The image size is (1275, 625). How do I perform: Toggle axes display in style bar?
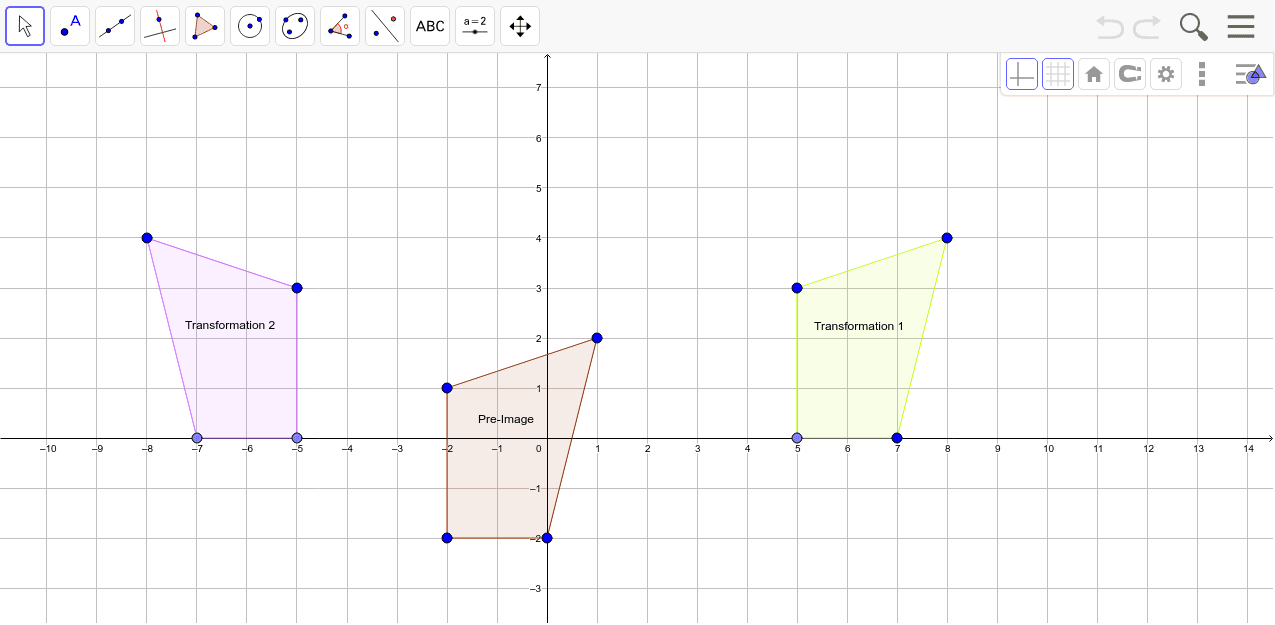click(1022, 74)
